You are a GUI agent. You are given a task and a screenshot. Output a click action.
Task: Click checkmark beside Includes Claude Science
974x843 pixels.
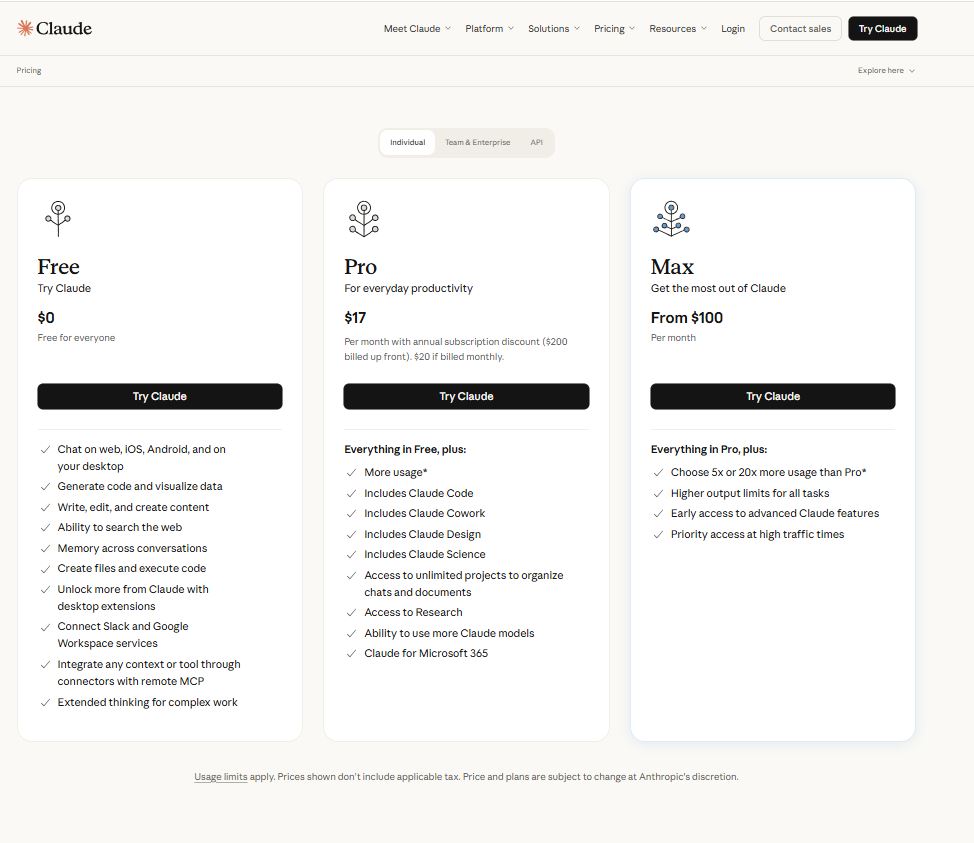click(352, 555)
